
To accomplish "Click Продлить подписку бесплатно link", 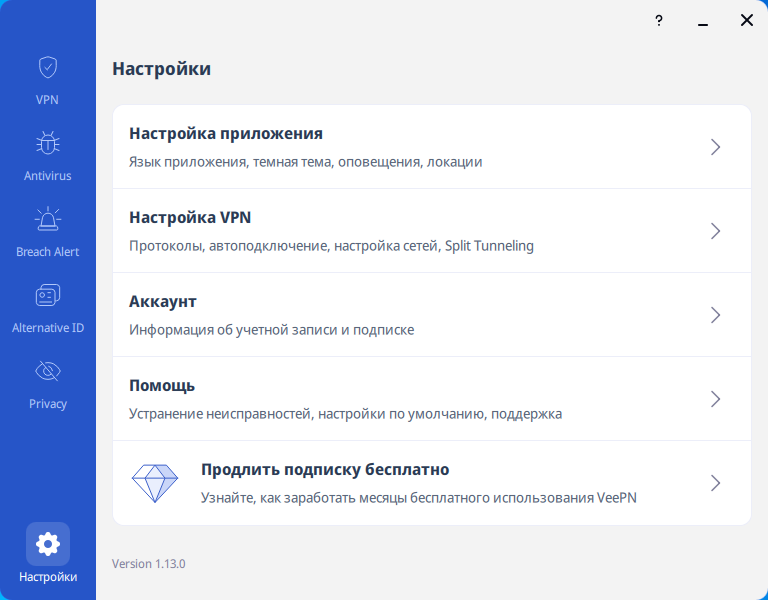I will (x=325, y=470).
